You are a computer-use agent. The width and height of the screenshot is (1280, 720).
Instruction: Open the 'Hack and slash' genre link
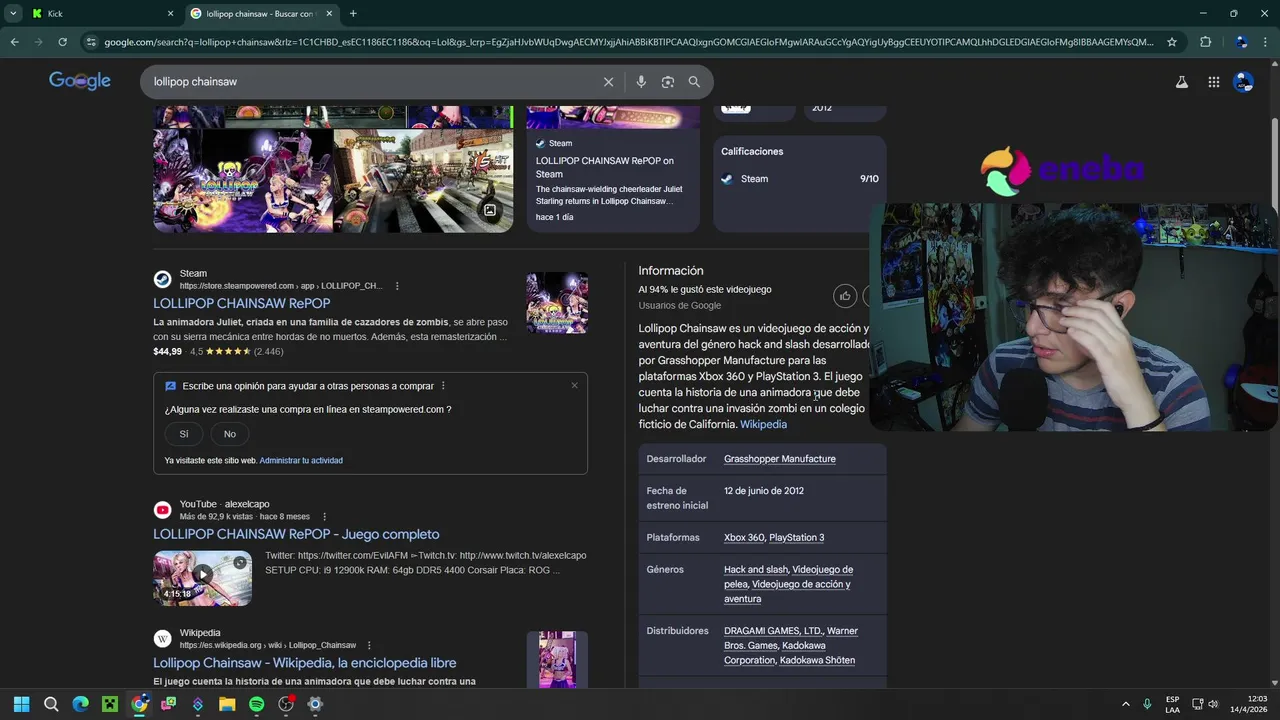coord(756,570)
